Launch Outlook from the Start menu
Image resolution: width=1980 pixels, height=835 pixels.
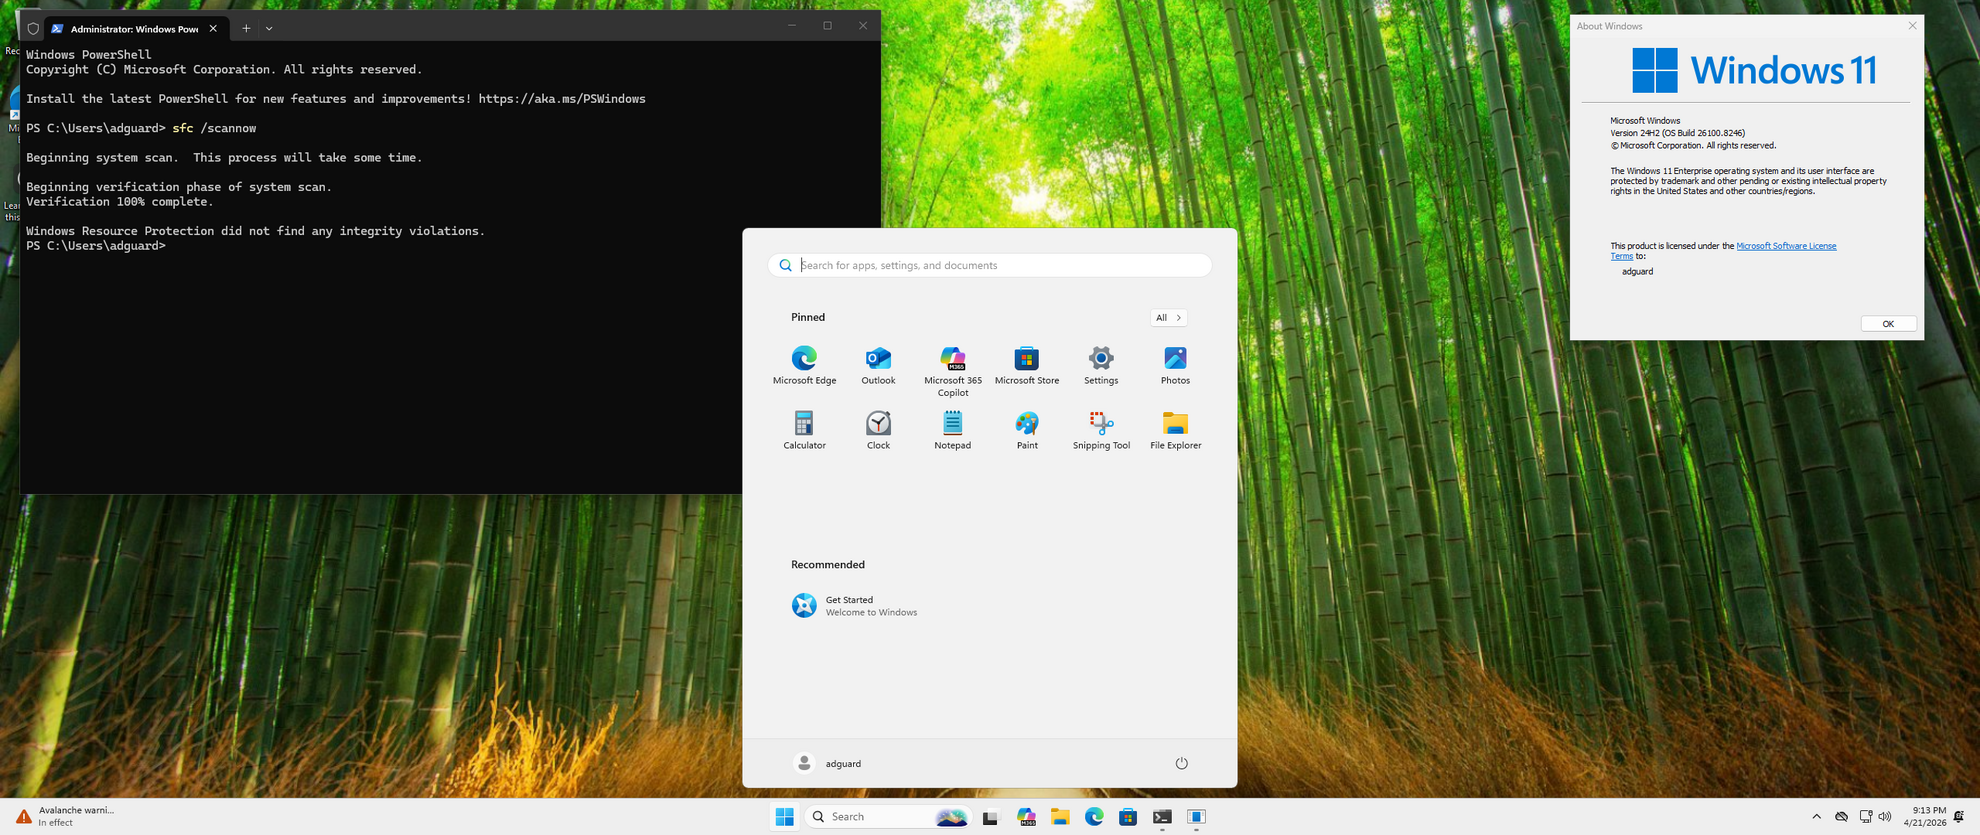878,359
